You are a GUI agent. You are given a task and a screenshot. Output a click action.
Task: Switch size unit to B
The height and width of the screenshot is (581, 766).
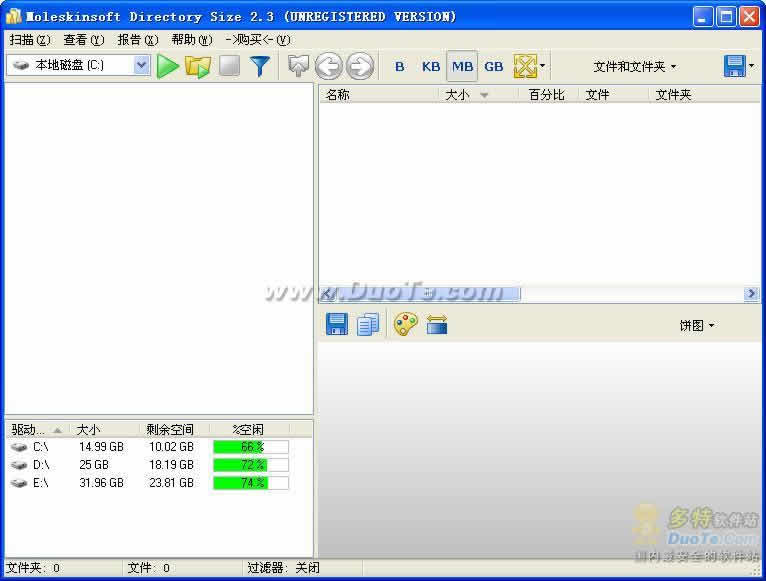point(400,66)
